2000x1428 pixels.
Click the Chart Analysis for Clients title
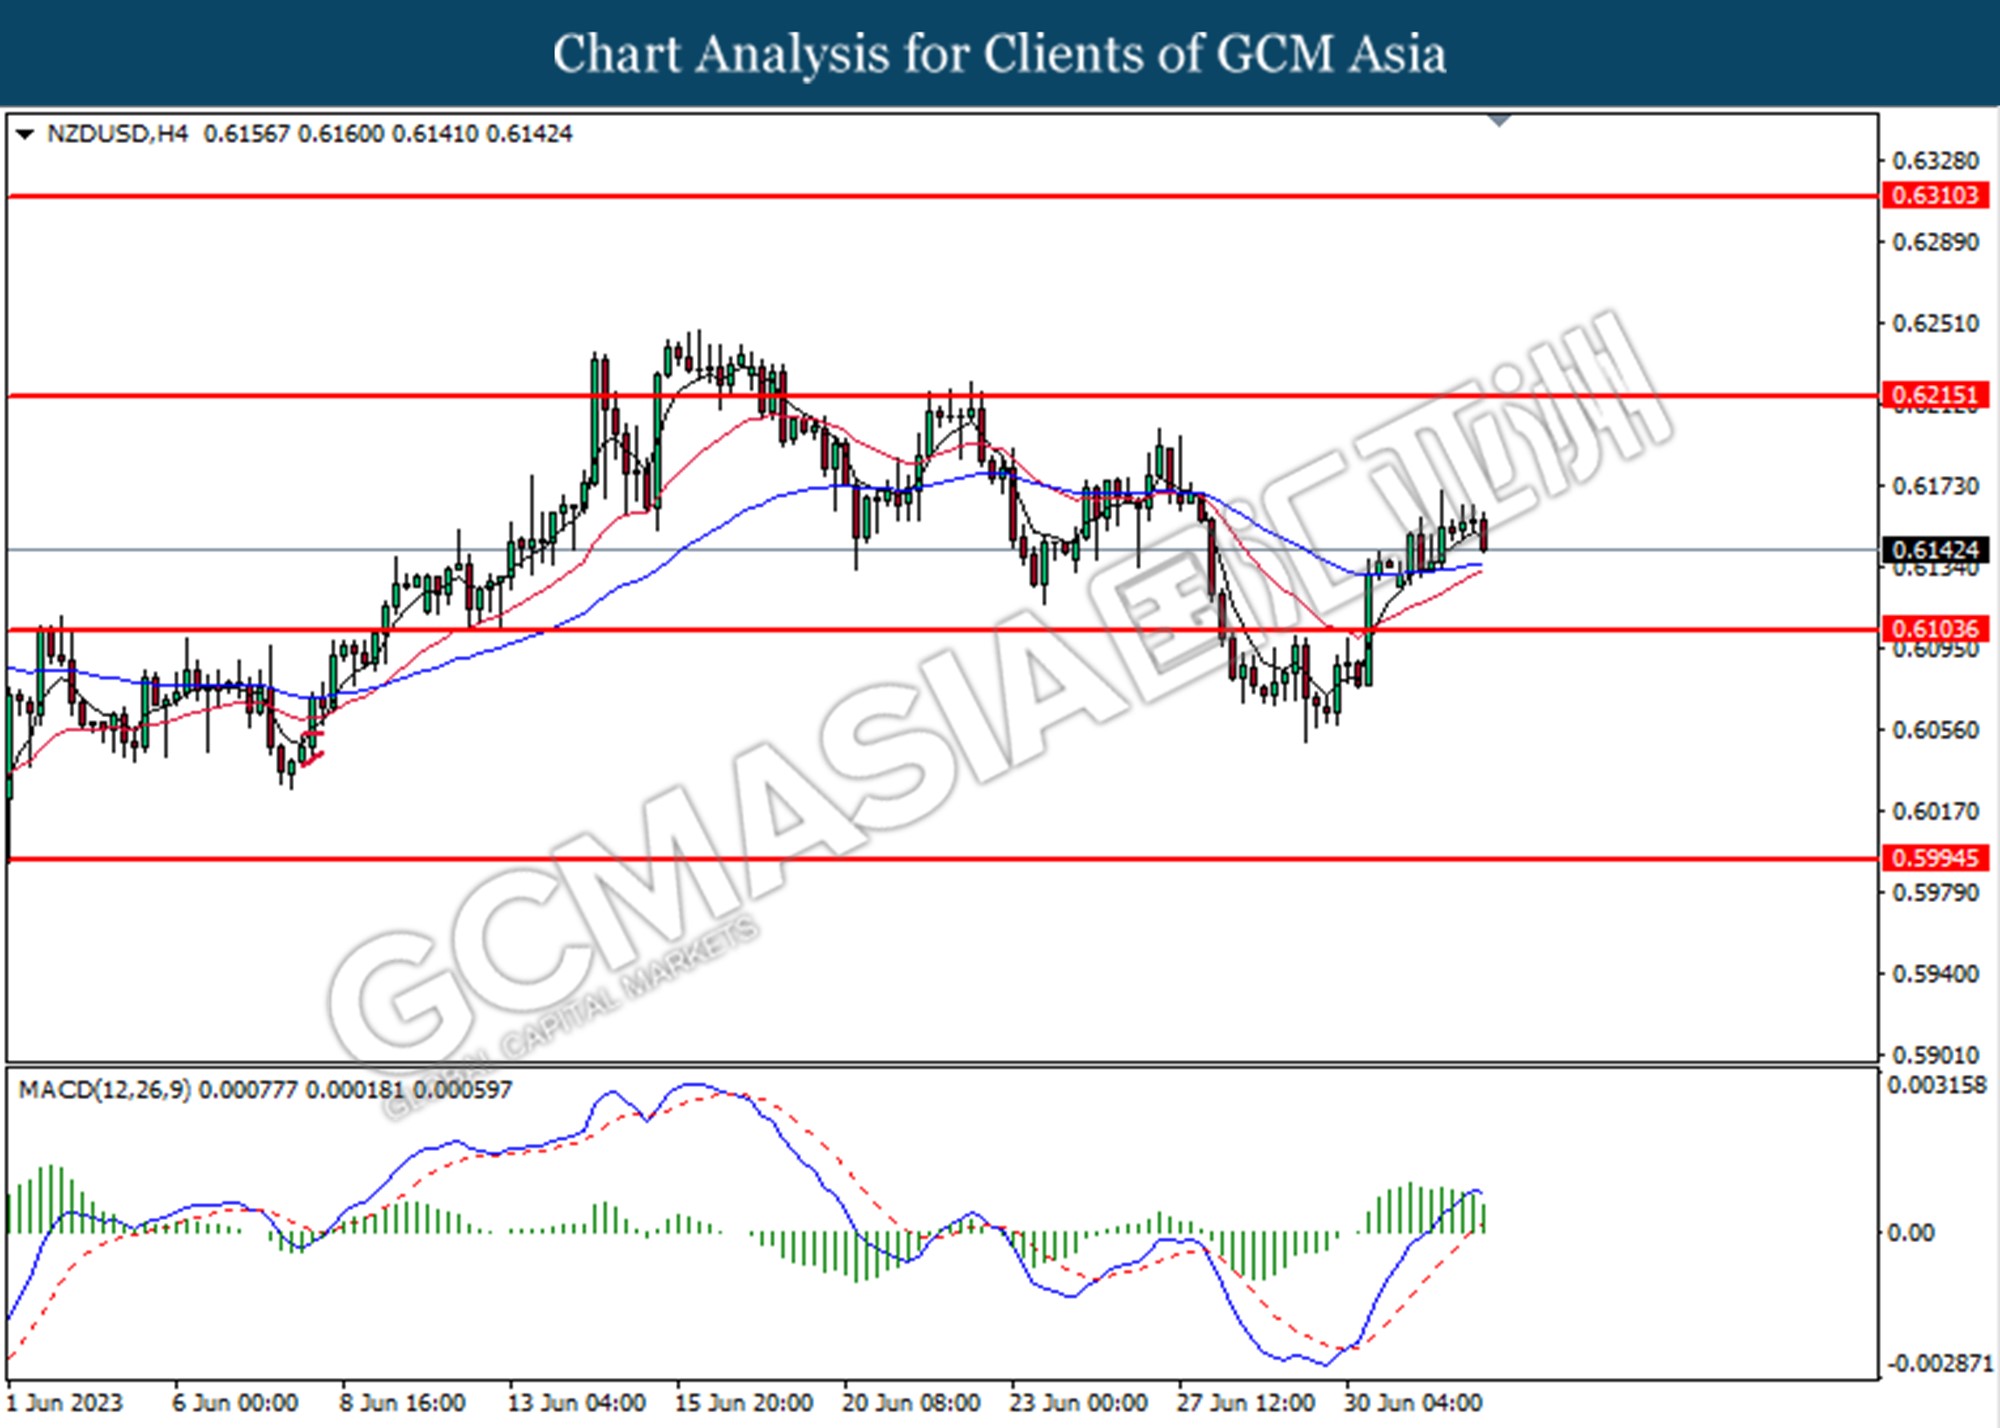[x=1000, y=54]
